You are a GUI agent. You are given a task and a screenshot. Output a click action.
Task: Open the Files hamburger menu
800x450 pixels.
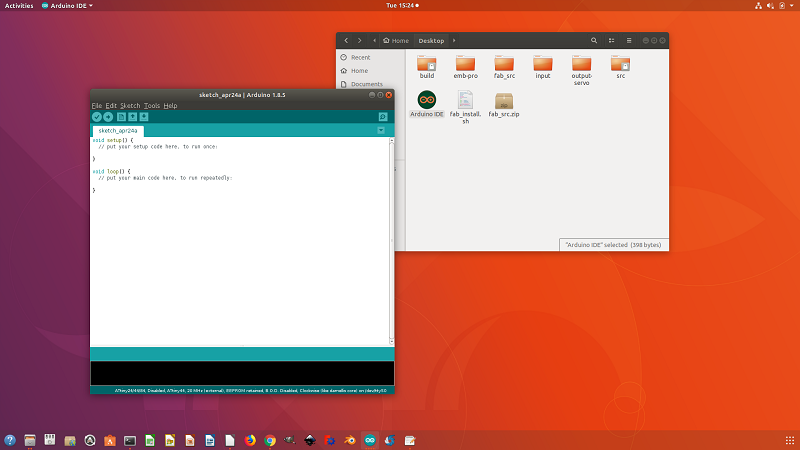click(x=629, y=40)
